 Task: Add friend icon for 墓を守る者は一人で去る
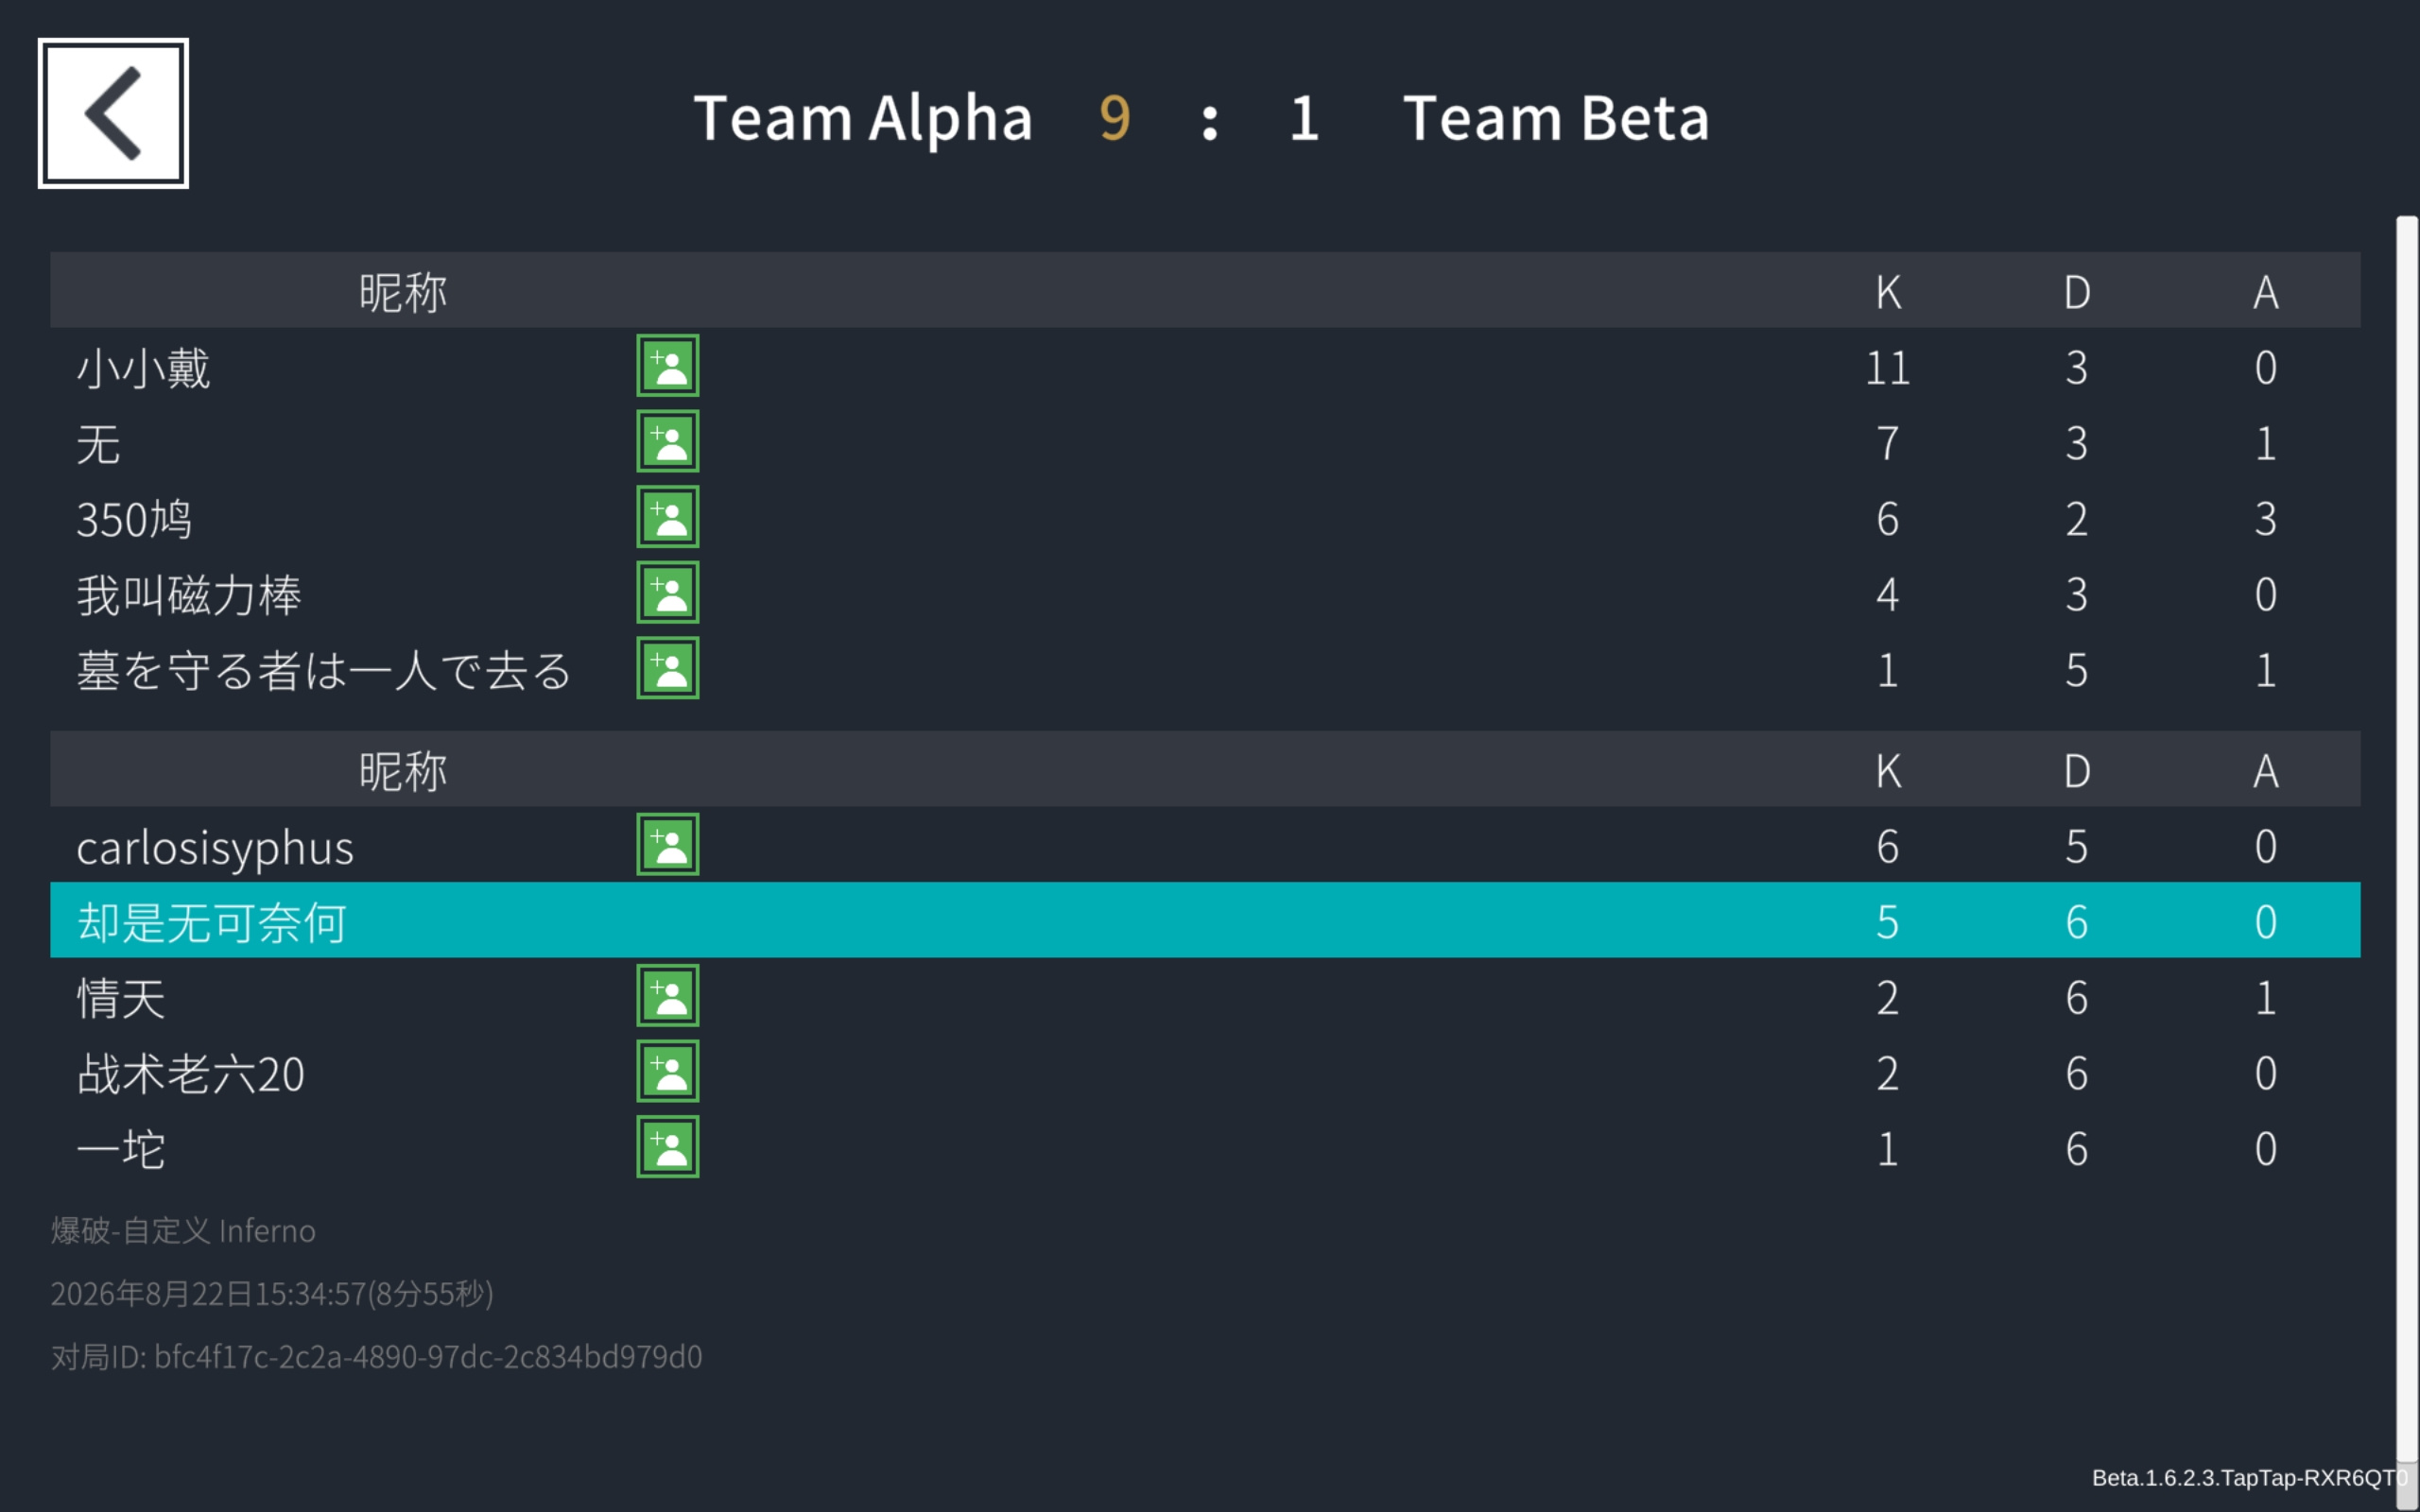pos(667,668)
